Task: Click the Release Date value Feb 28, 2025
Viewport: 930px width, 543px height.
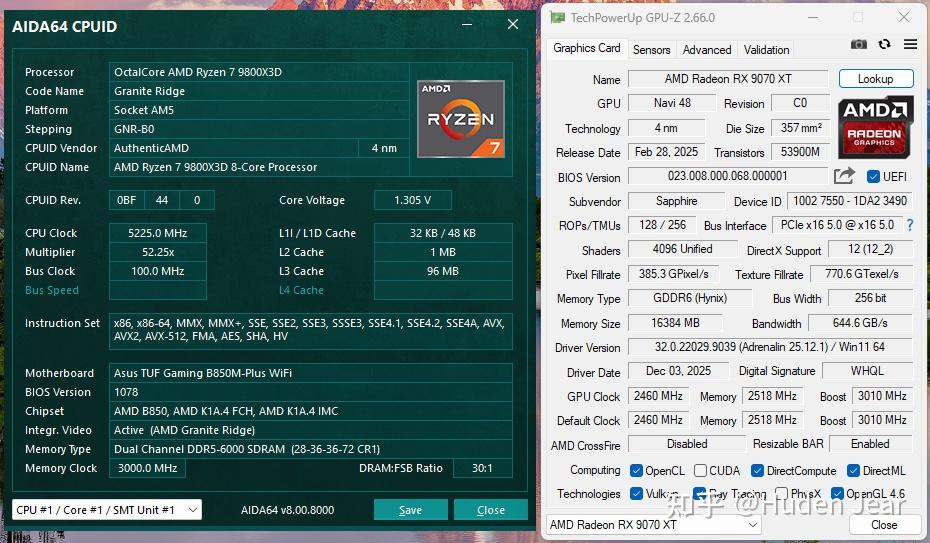Action: (667, 152)
